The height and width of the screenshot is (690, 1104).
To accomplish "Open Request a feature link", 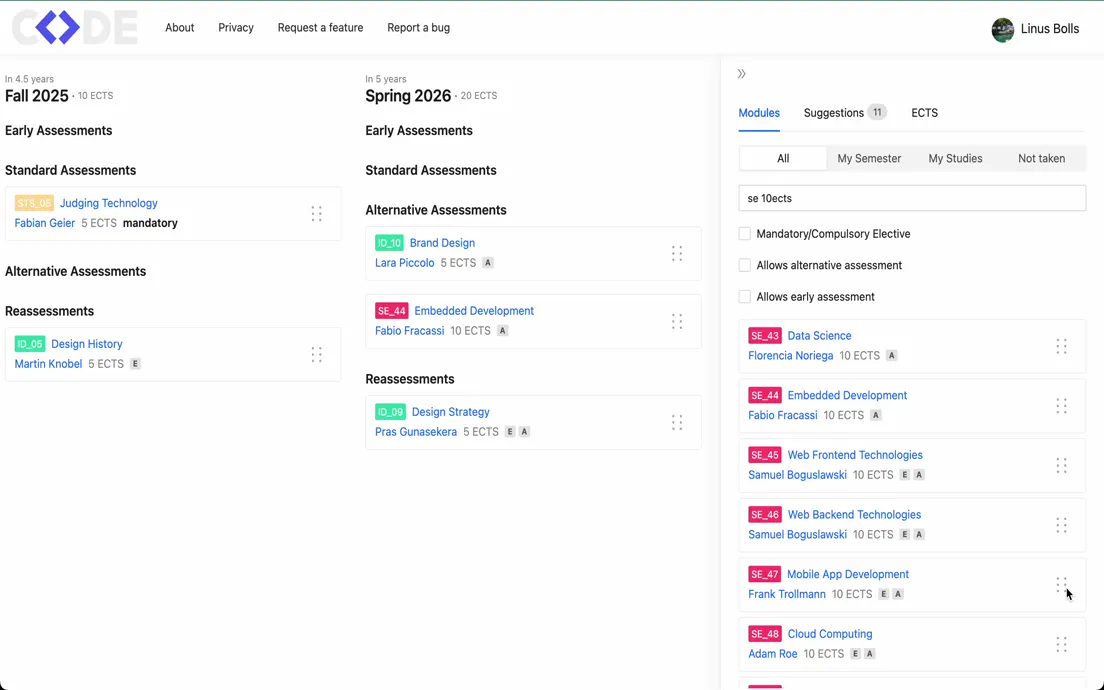I will 320,28.
